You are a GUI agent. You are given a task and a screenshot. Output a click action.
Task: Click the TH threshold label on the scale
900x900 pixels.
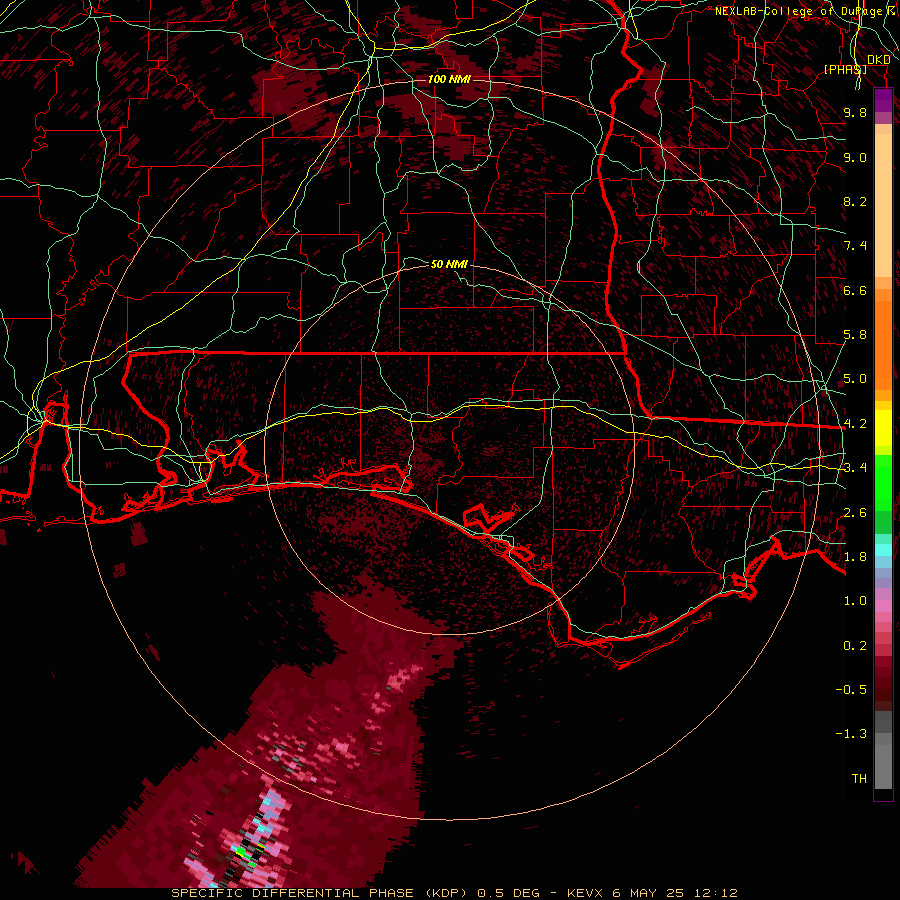pyautogui.click(x=859, y=779)
